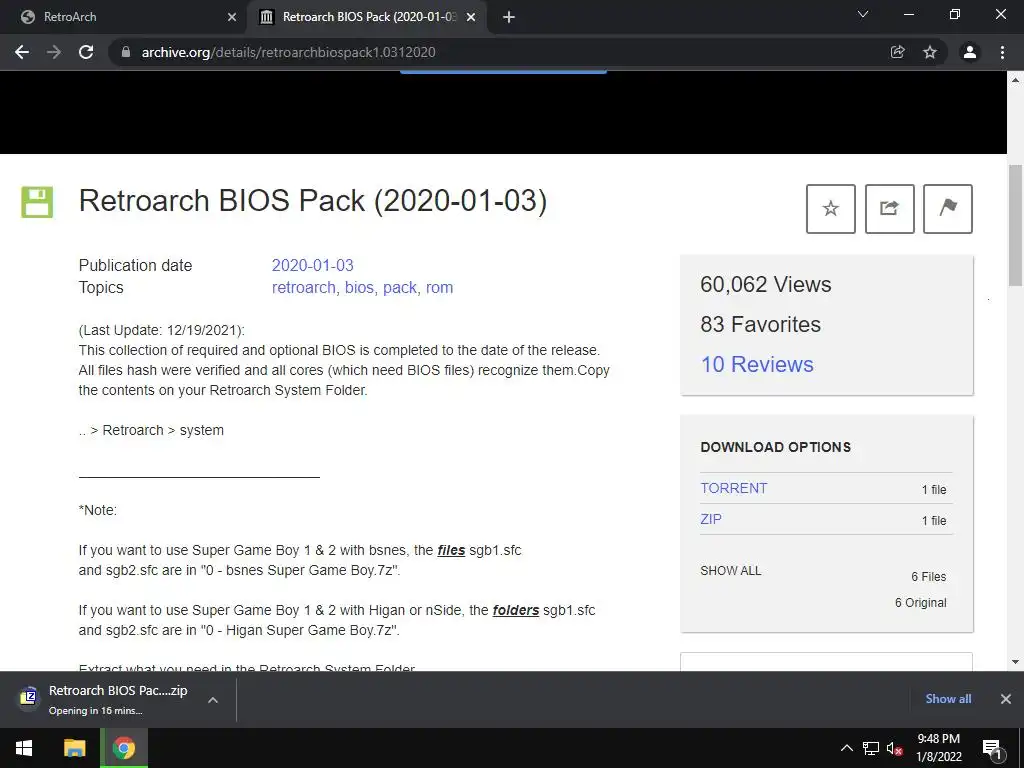Download the ZIP option
Image resolution: width=1024 pixels, height=768 pixels.
pos(711,519)
